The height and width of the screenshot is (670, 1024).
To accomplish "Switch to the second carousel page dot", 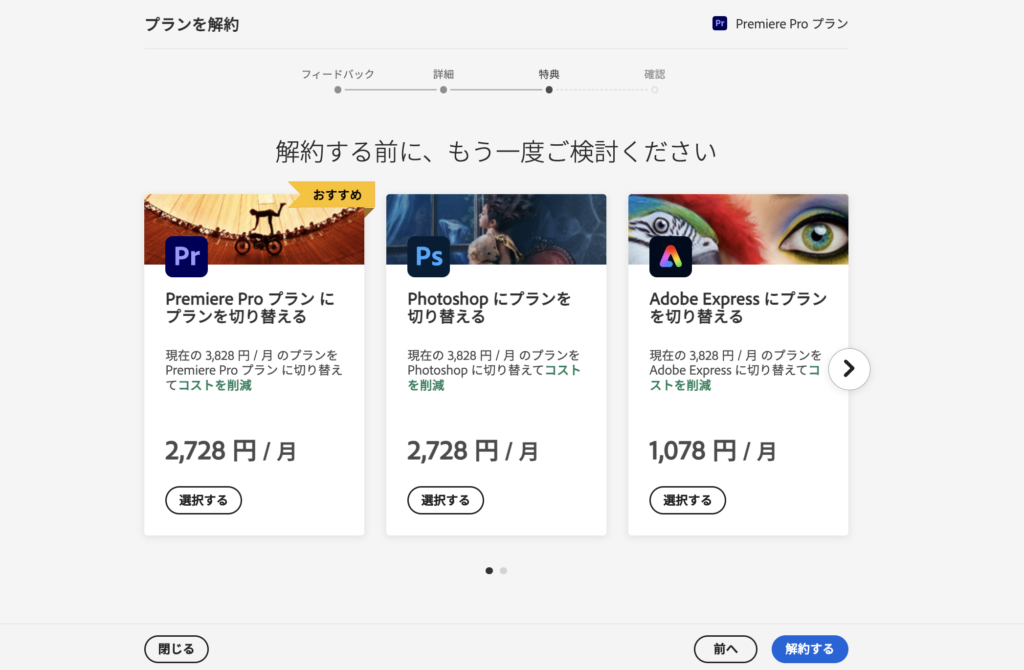I will coord(504,571).
